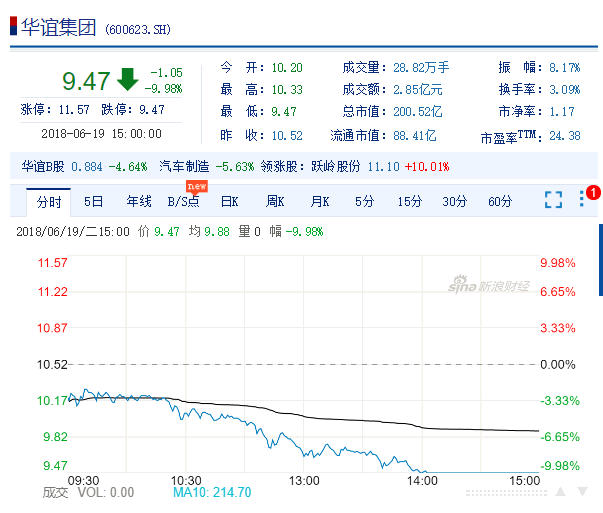Select the 60分 interval tab
The height and width of the screenshot is (513, 603).
[x=500, y=202]
